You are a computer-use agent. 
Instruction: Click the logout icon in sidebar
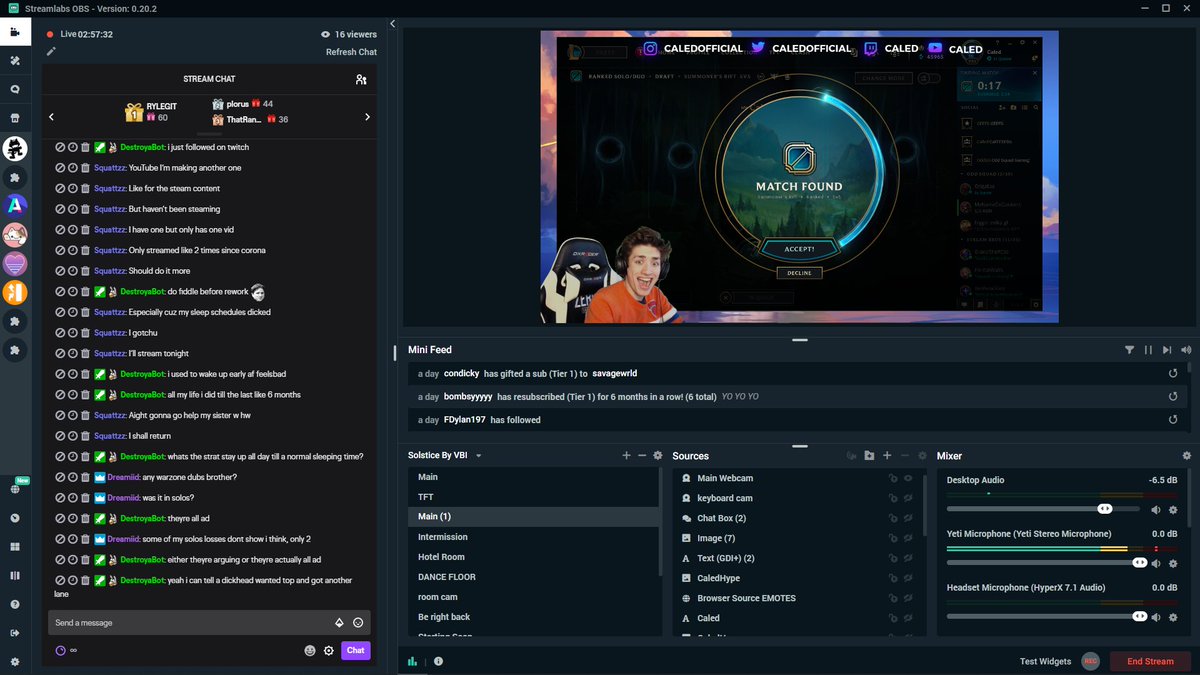point(14,633)
